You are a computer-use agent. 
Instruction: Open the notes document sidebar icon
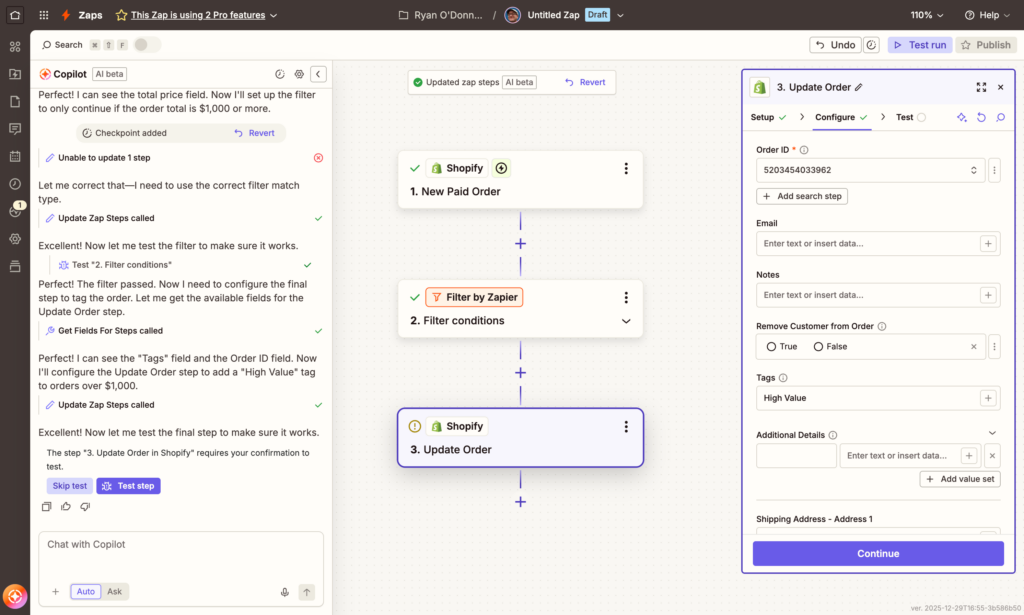15,101
